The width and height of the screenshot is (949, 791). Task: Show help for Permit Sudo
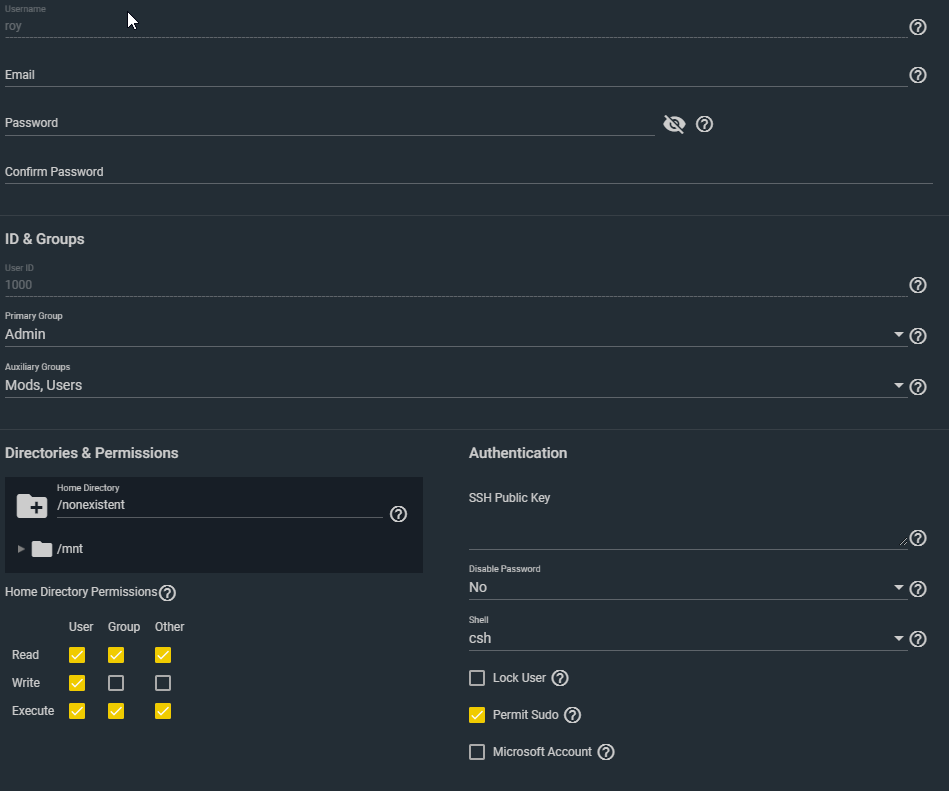(573, 715)
